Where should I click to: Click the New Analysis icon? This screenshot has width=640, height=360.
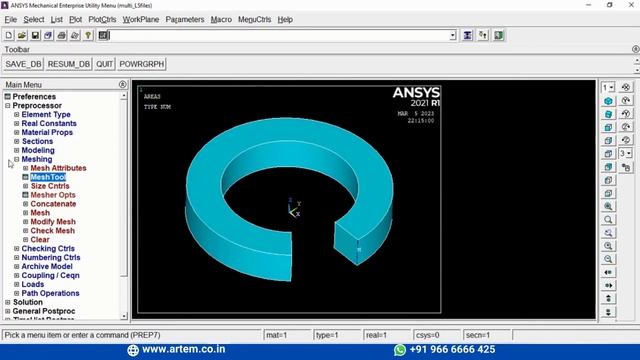pyautogui.click(x=9, y=36)
